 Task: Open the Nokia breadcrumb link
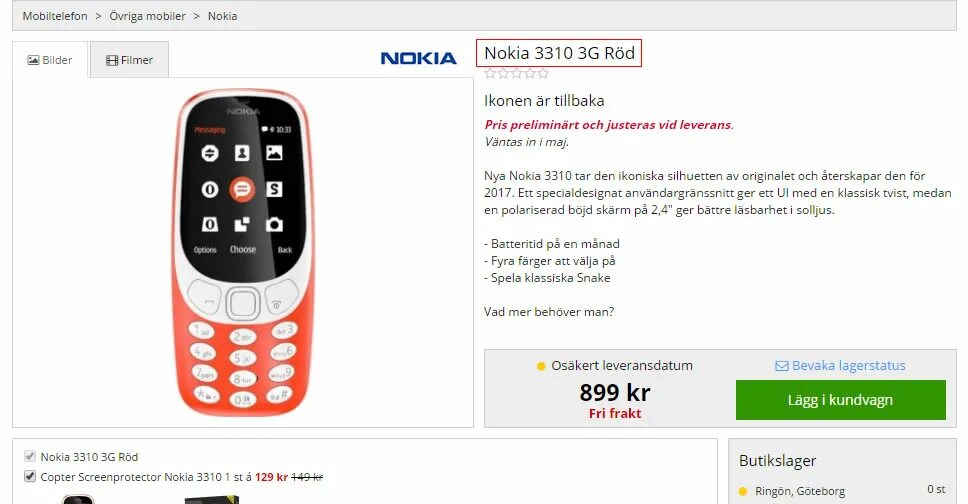[x=222, y=16]
